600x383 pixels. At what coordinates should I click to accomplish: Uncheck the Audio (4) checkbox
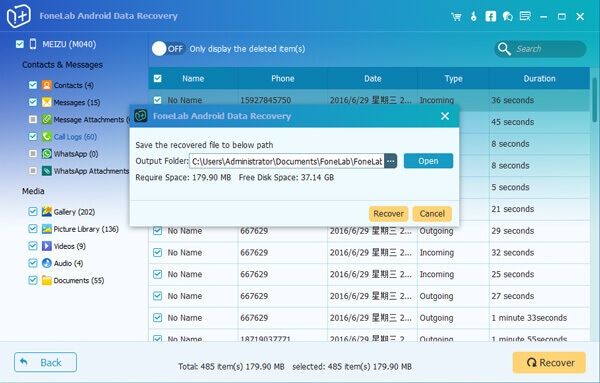[33, 263]
